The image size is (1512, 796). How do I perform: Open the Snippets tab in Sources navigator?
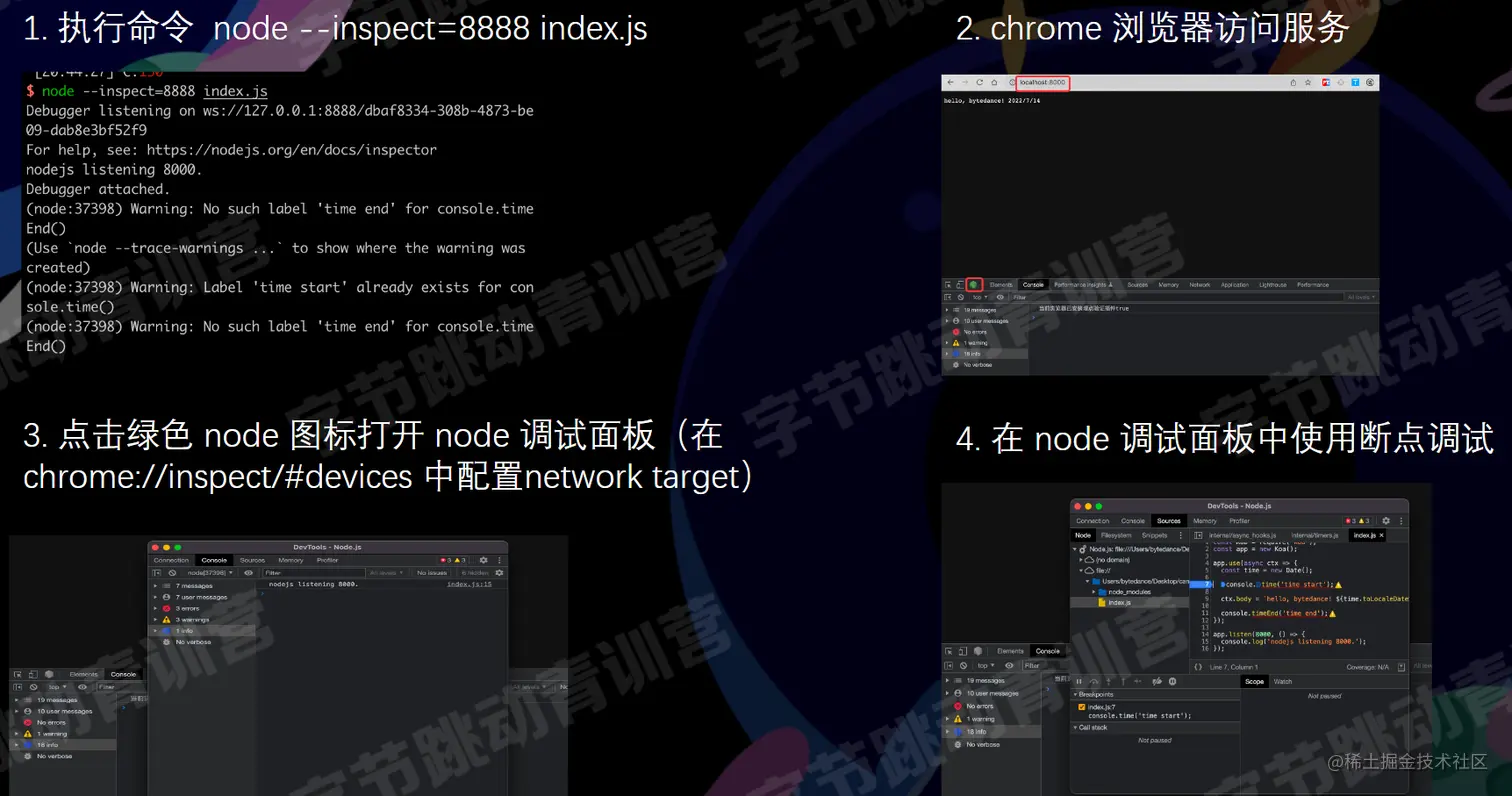pyautogui.click(x=1155, y=535)
